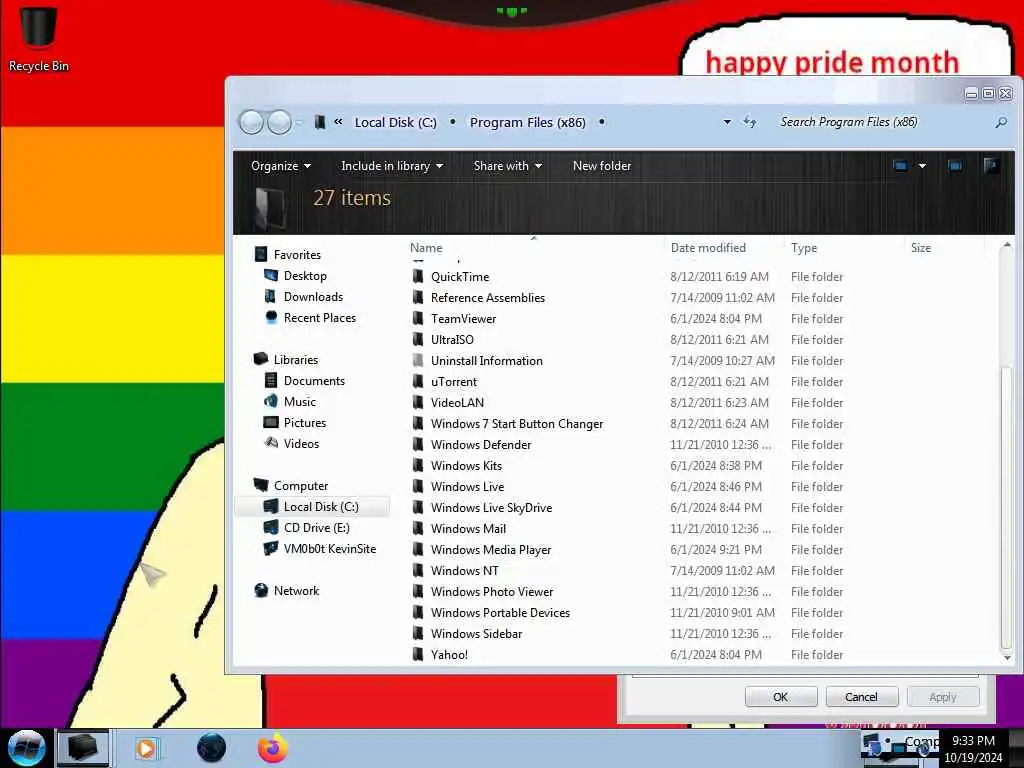The width and height of the screenshot is (1024, 768).
Task: Launch Firefox from the taskbar
Action: point(272,748)
